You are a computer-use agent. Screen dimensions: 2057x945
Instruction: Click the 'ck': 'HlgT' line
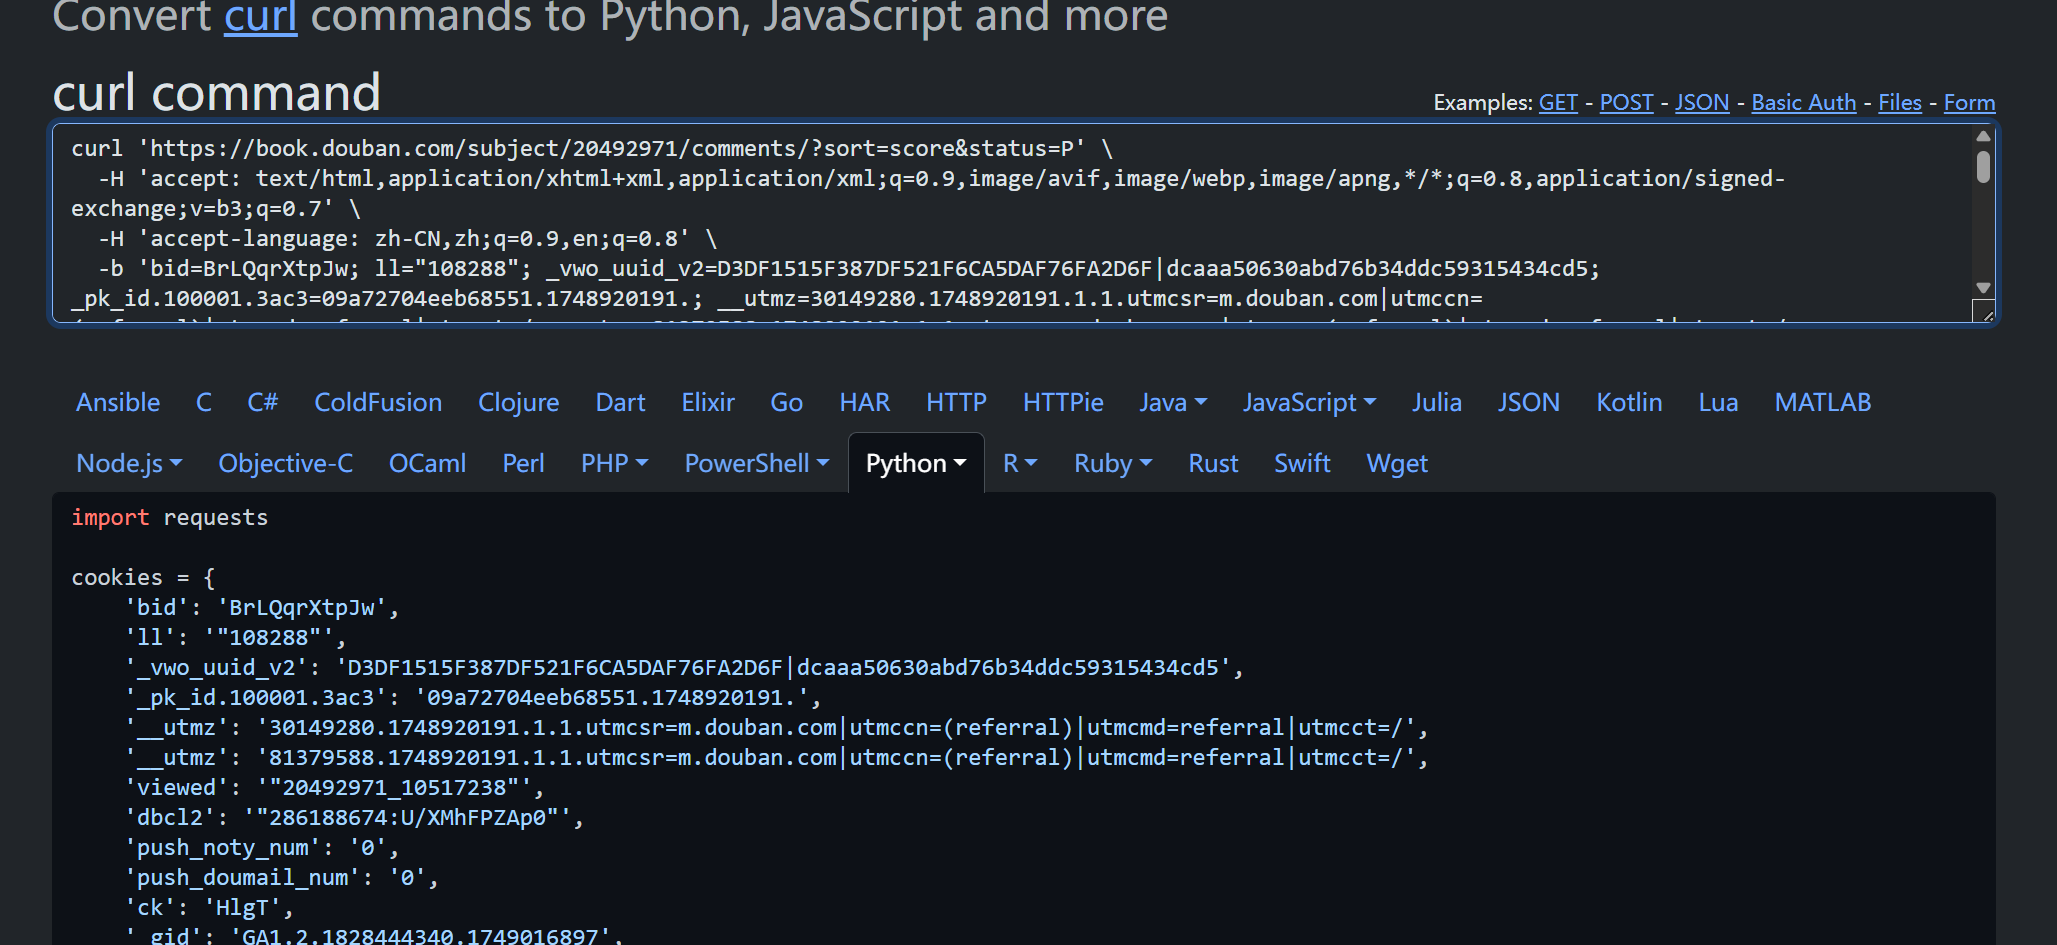(209, 907)
